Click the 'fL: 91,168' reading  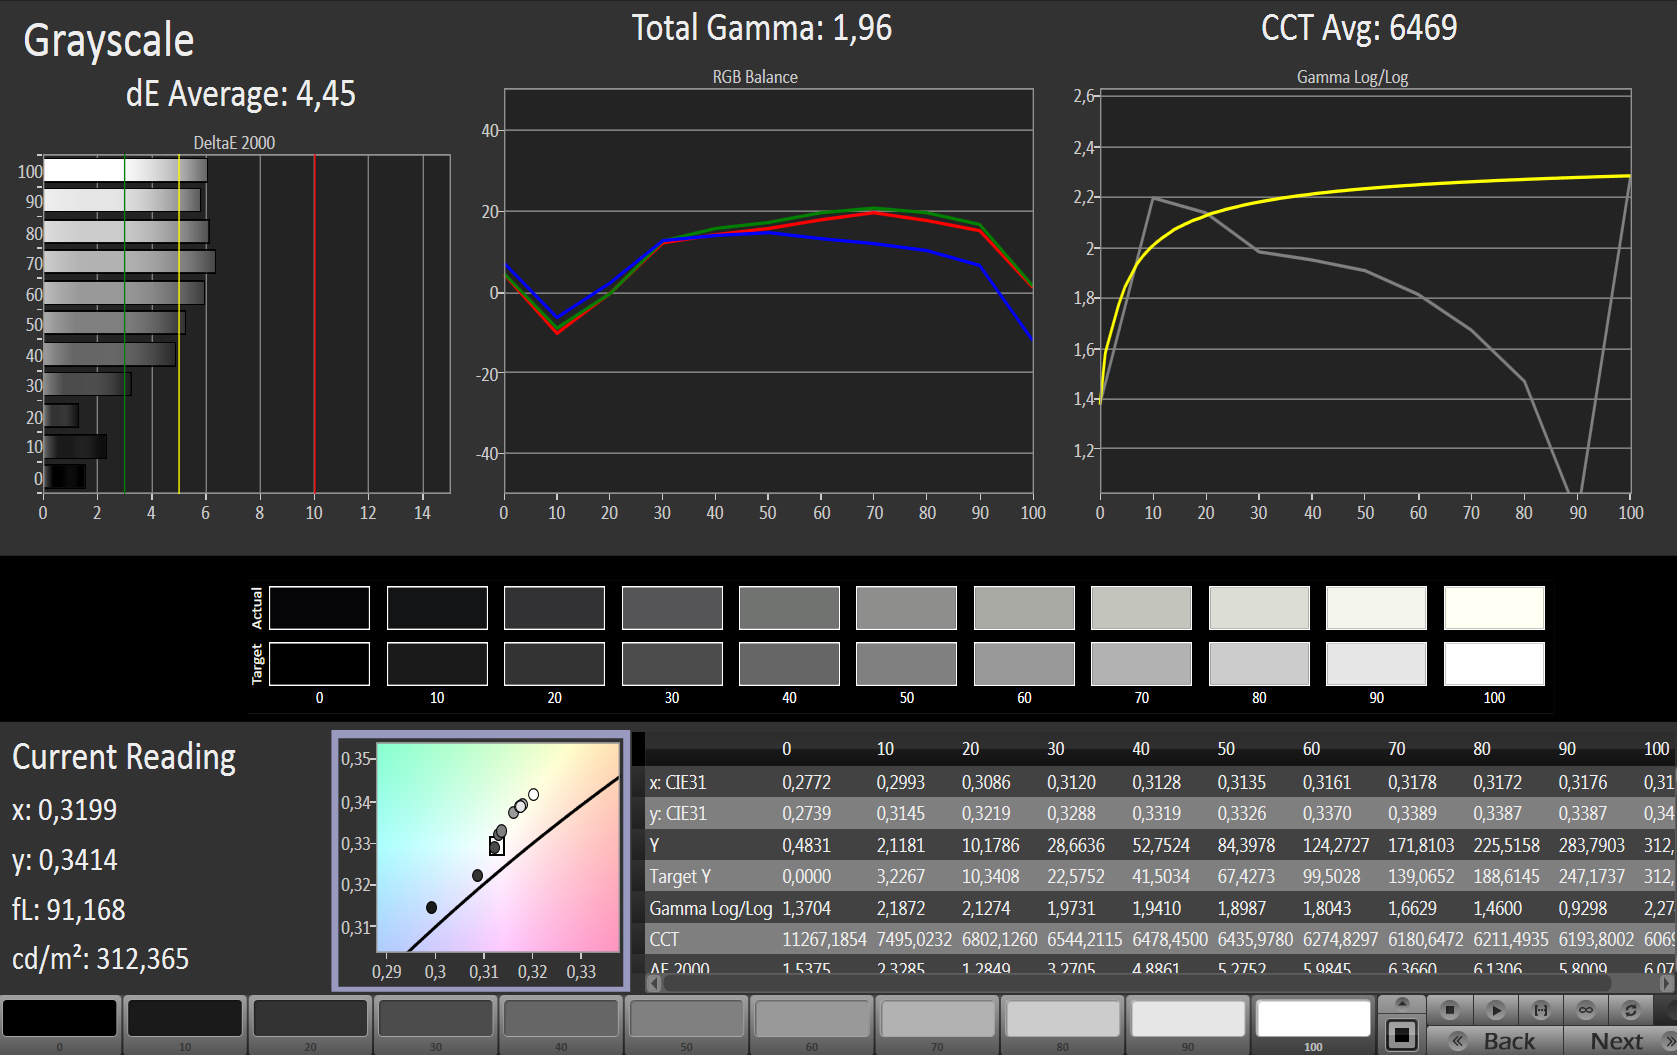[68, 910]
